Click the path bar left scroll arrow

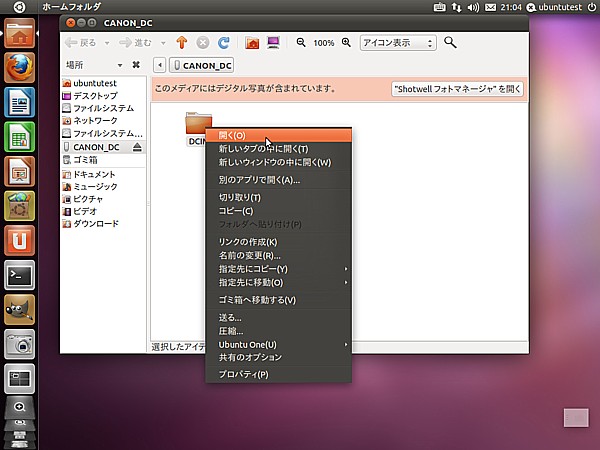160,65
